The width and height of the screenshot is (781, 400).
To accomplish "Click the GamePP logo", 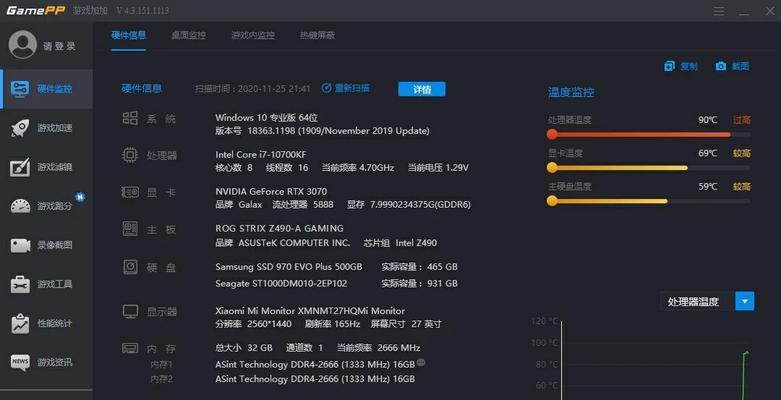I will point(35,10).
